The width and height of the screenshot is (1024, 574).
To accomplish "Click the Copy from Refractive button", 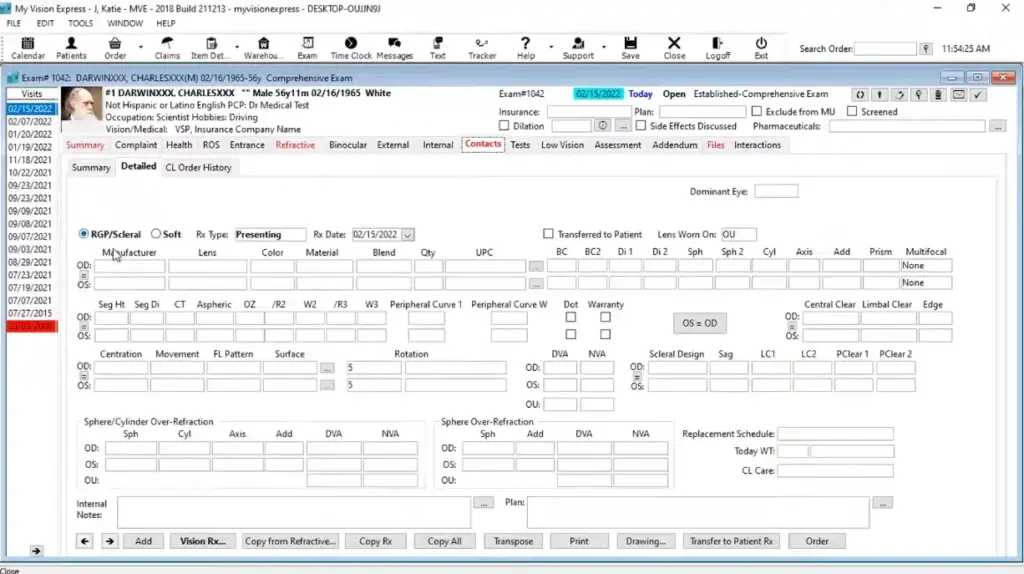I will click(290, 541).
